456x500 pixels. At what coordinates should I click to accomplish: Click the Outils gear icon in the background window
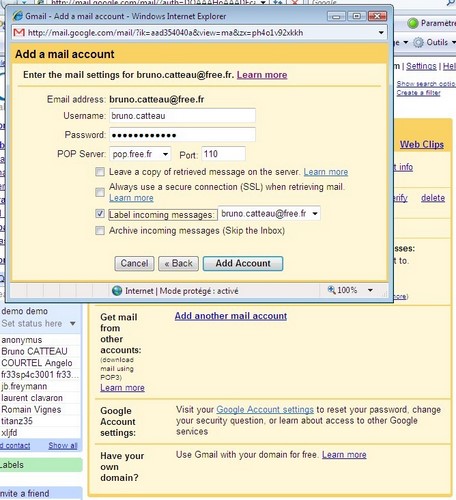[418, 42]
